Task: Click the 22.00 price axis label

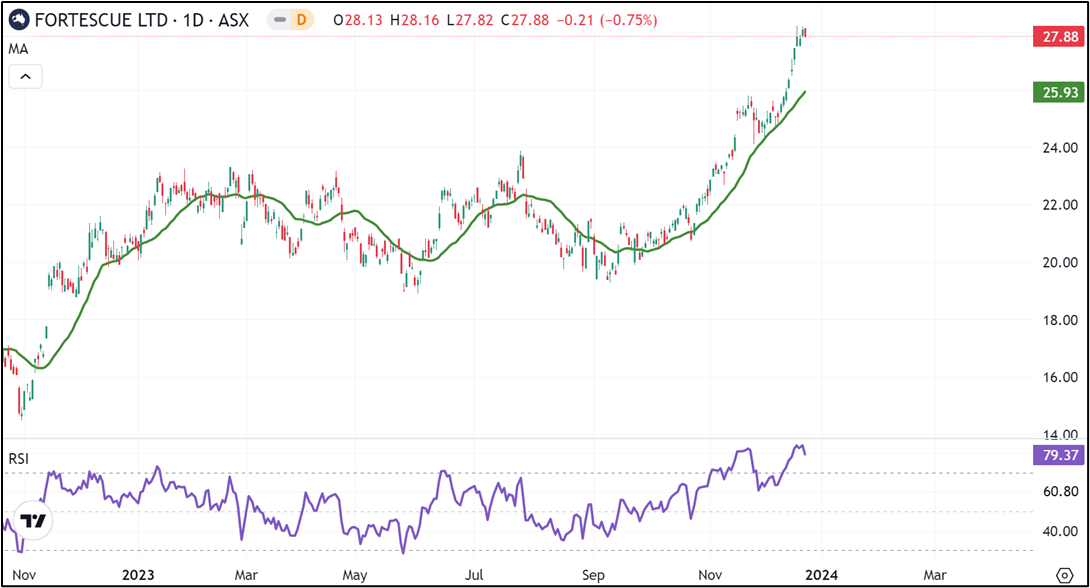Action: pos(1060,205)
